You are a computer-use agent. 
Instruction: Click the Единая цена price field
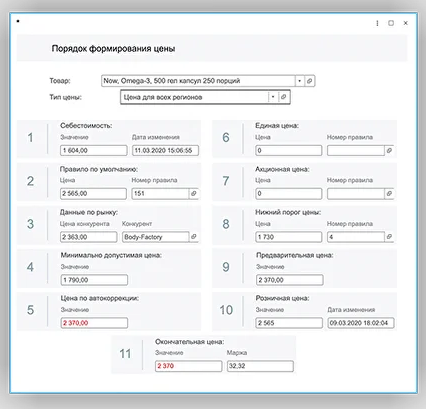click(x=289, y=150)
